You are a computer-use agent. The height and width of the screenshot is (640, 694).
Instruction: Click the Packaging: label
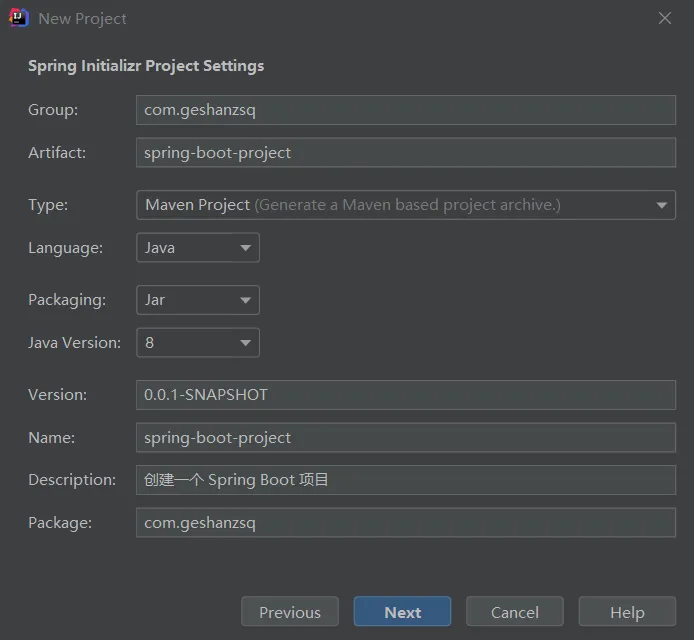tap(67, 300)
